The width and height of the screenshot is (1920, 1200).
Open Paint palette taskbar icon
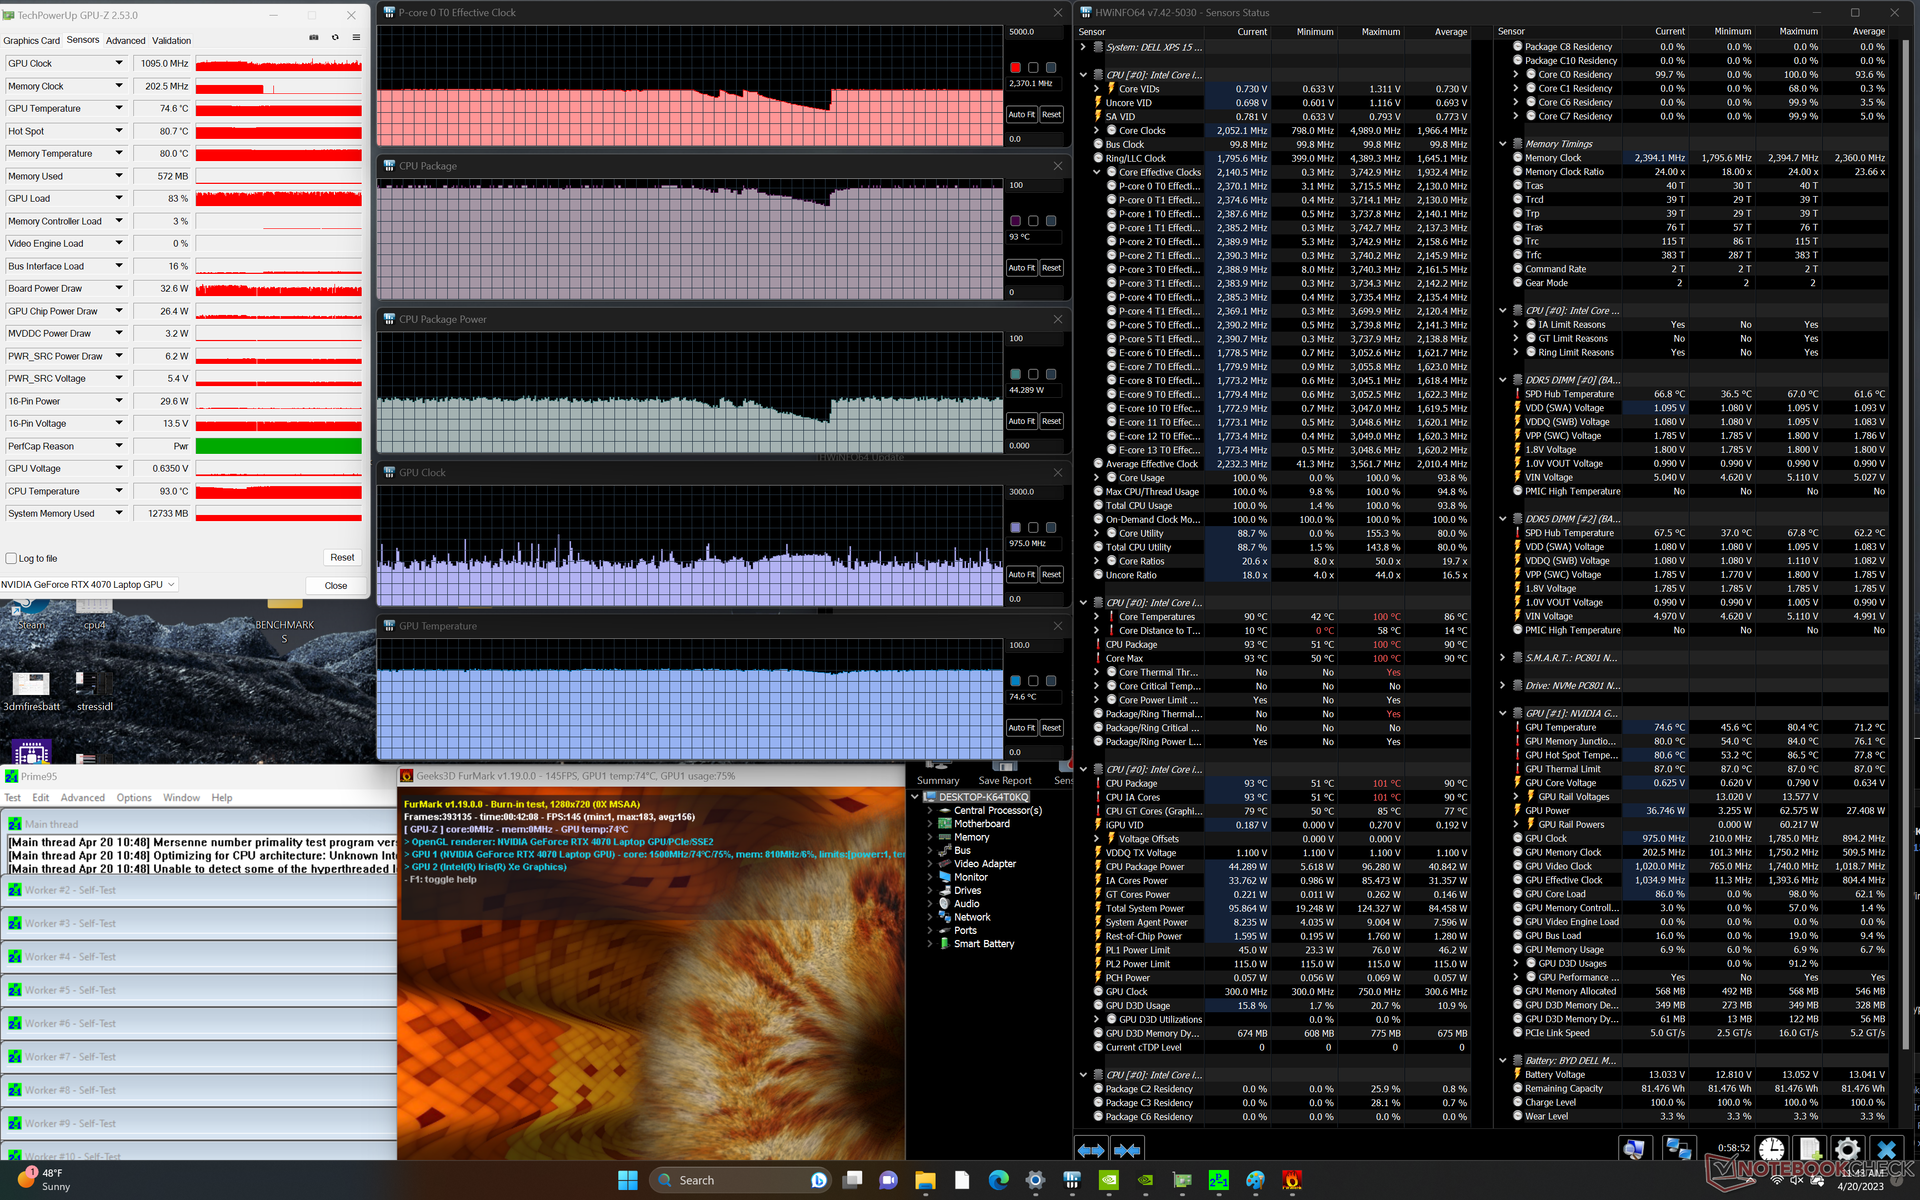pos(1255,1181)
